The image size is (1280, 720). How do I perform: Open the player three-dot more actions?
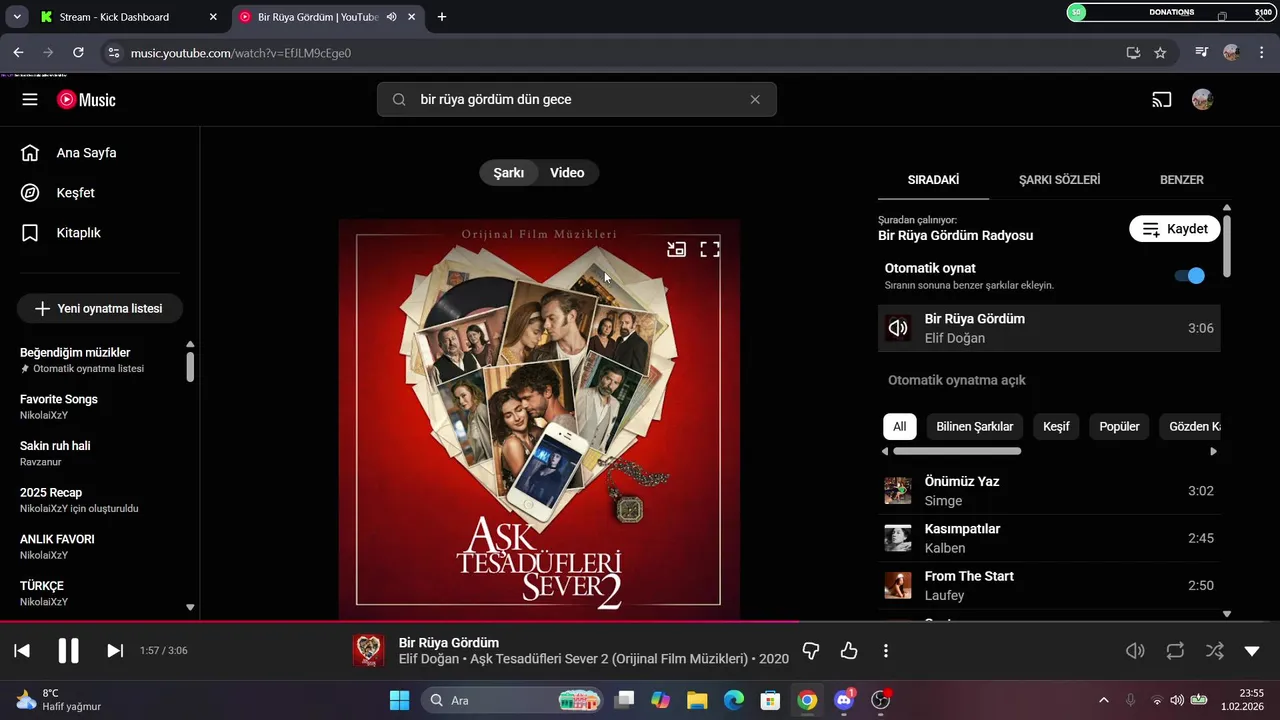[886, 651]
